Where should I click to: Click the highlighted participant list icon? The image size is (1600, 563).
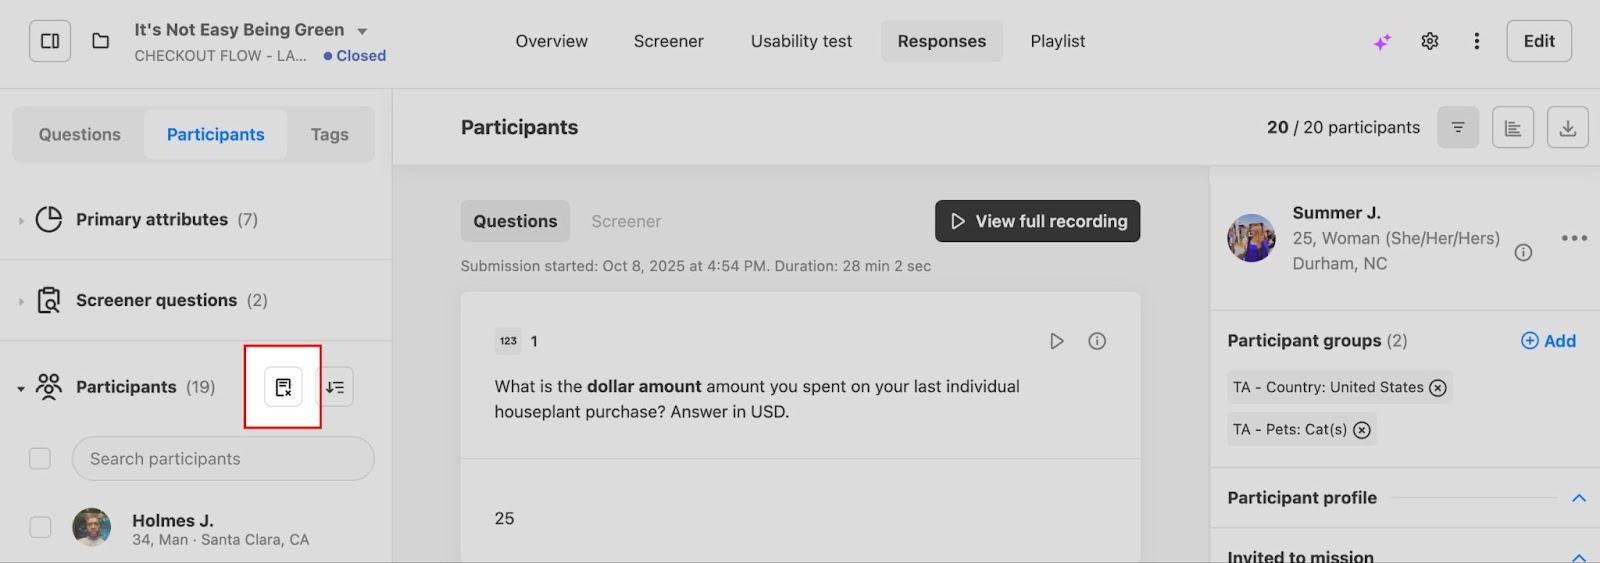pos(283,387)
